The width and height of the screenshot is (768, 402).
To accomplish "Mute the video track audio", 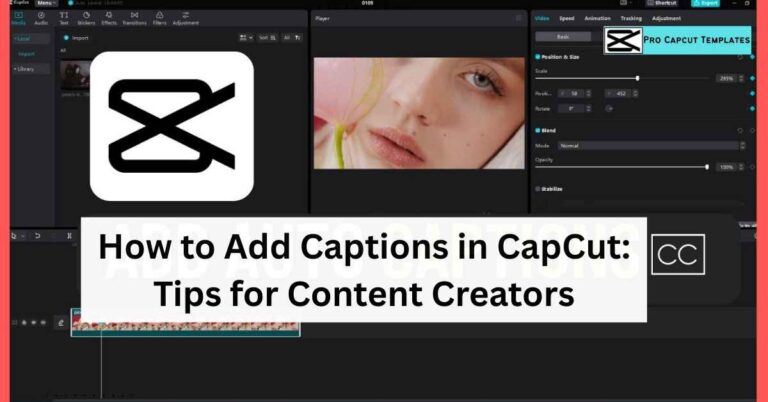I will click(x=43, y=323).
